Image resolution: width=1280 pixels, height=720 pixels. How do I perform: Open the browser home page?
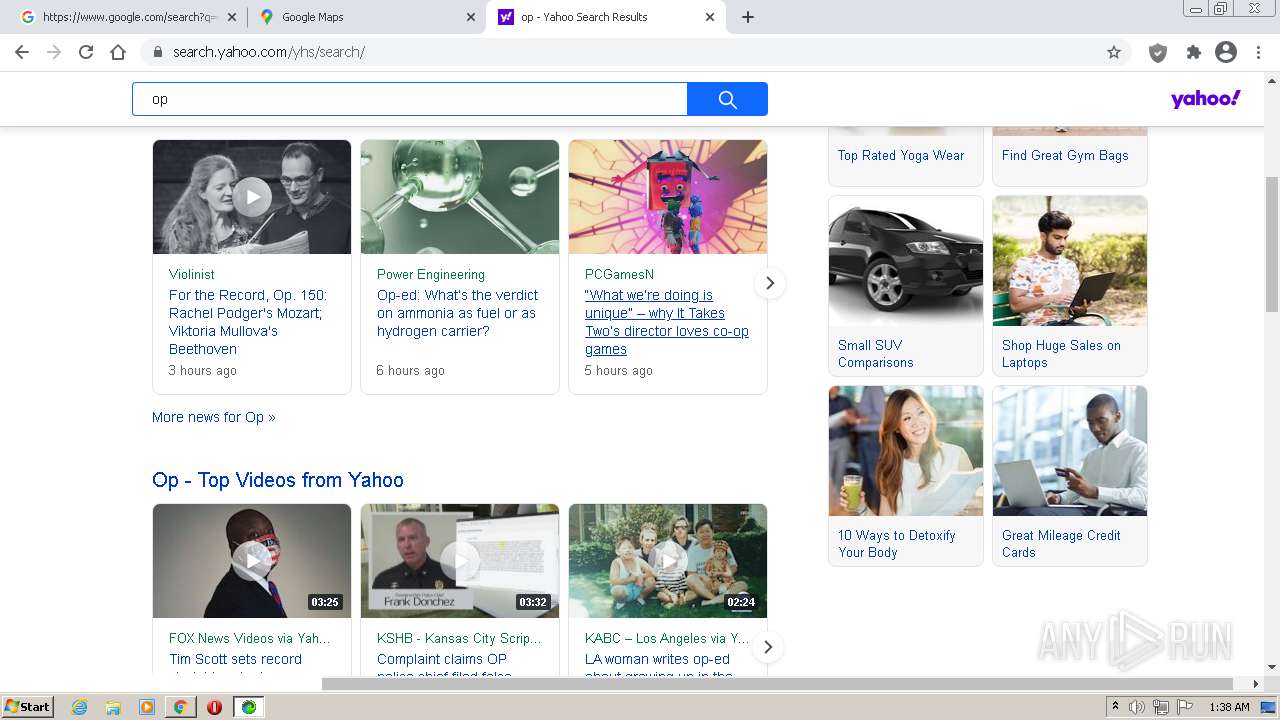pos(118,52)
